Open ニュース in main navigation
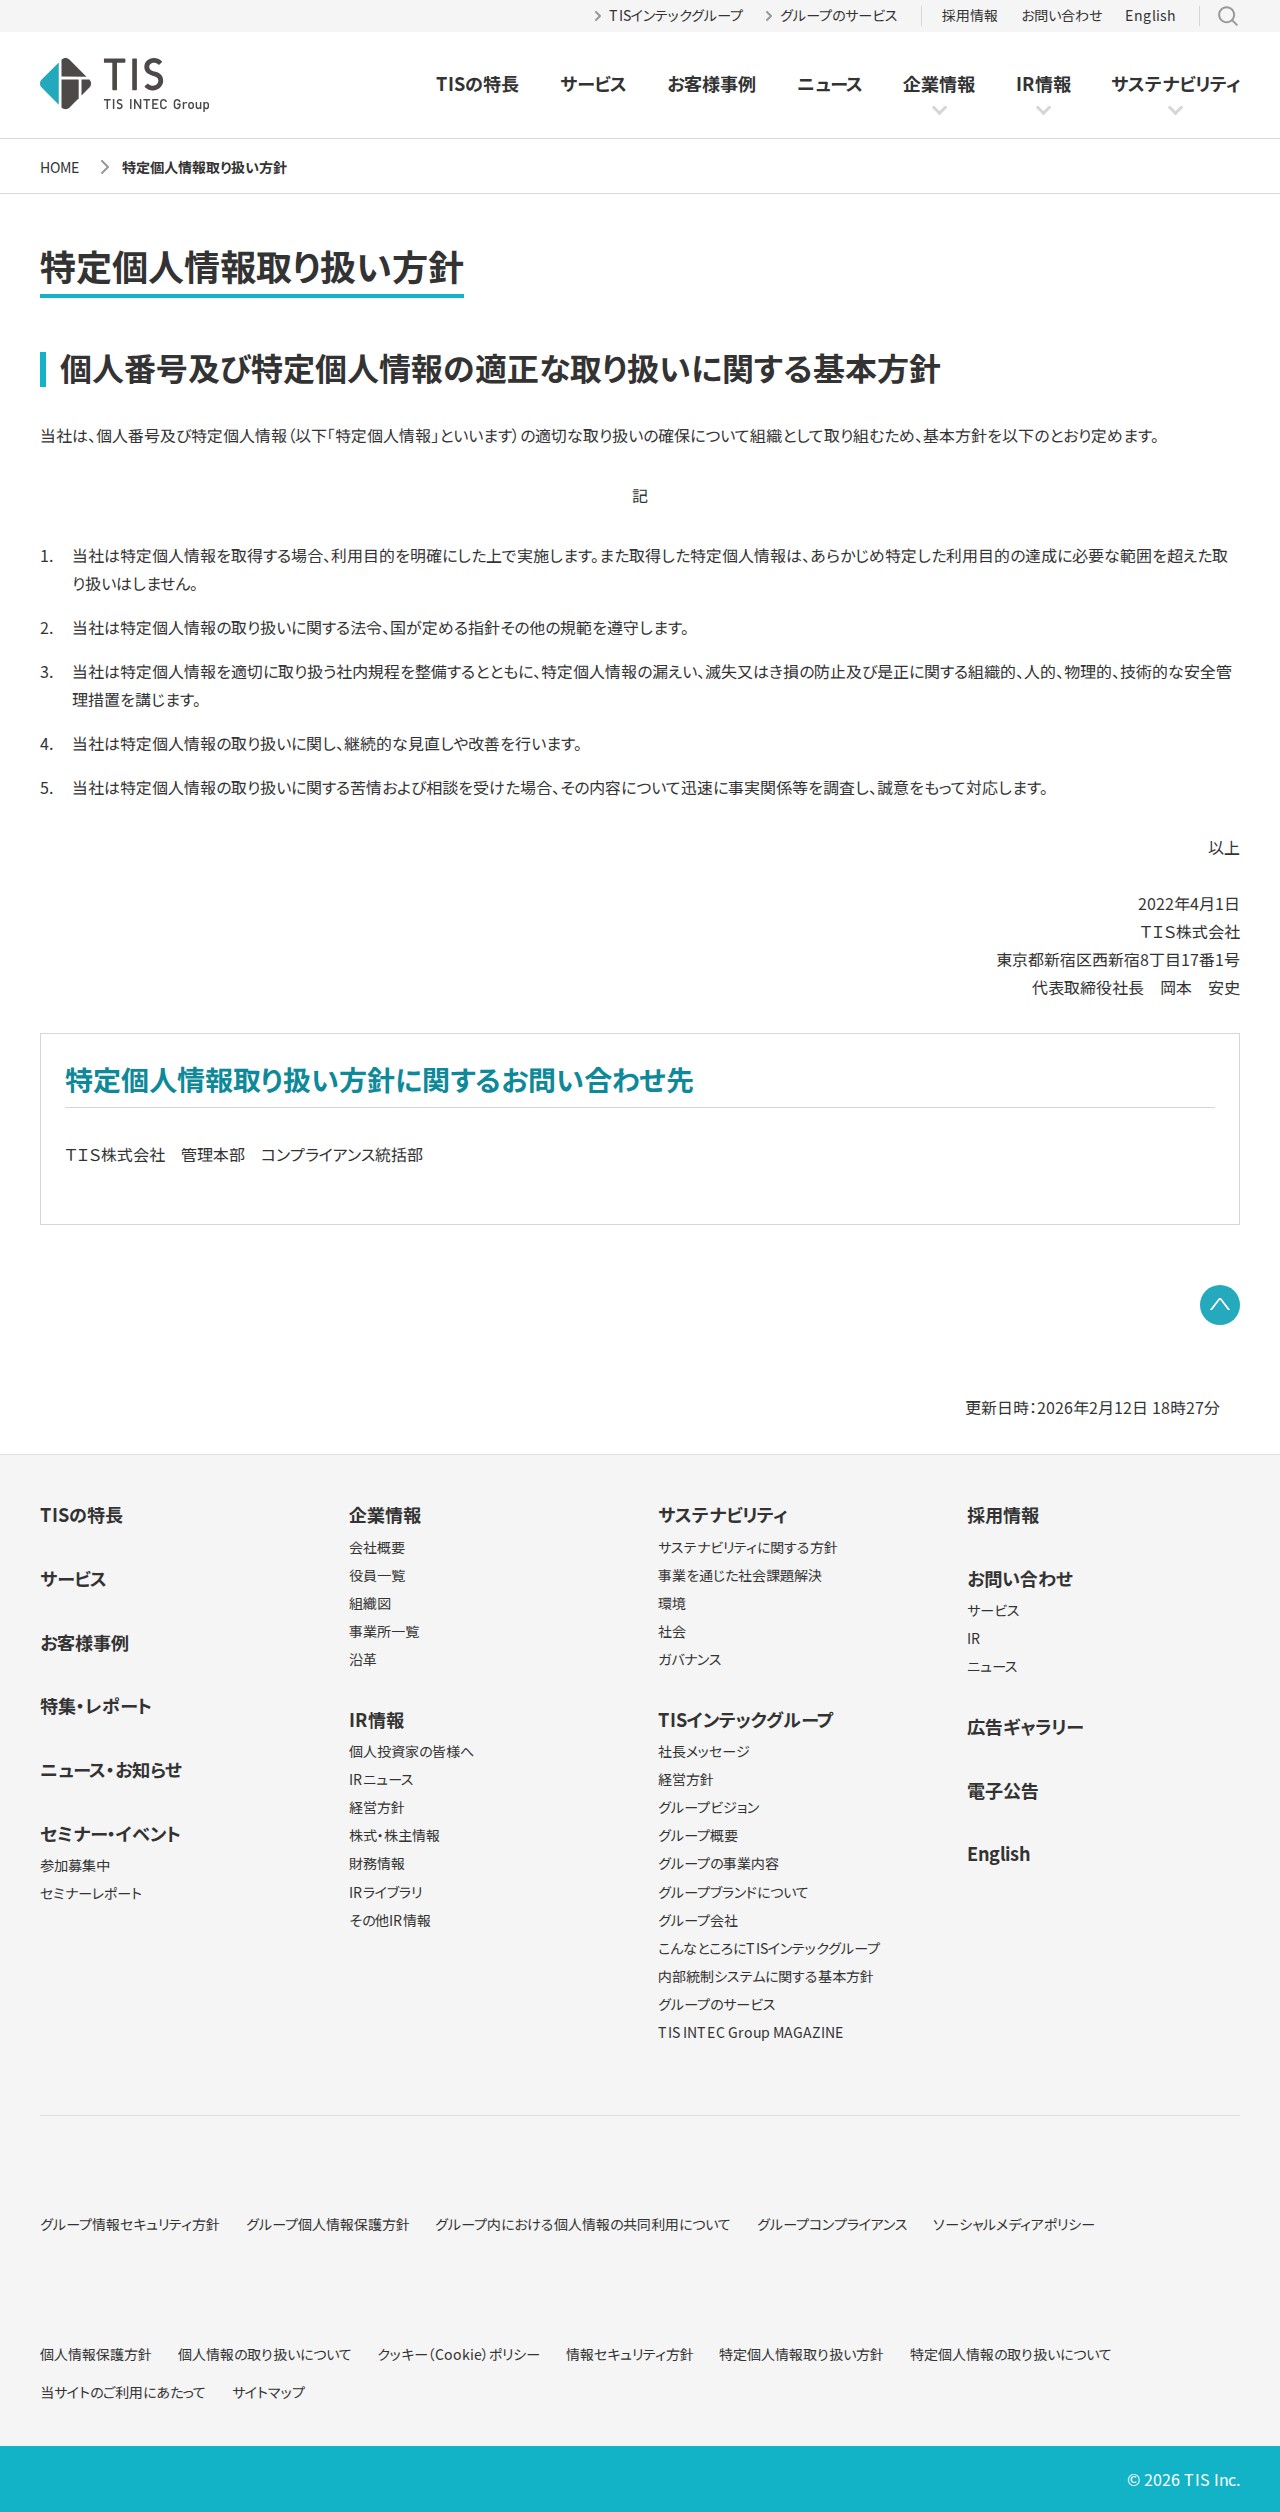 pyautogui.click(x=829, y=85)
